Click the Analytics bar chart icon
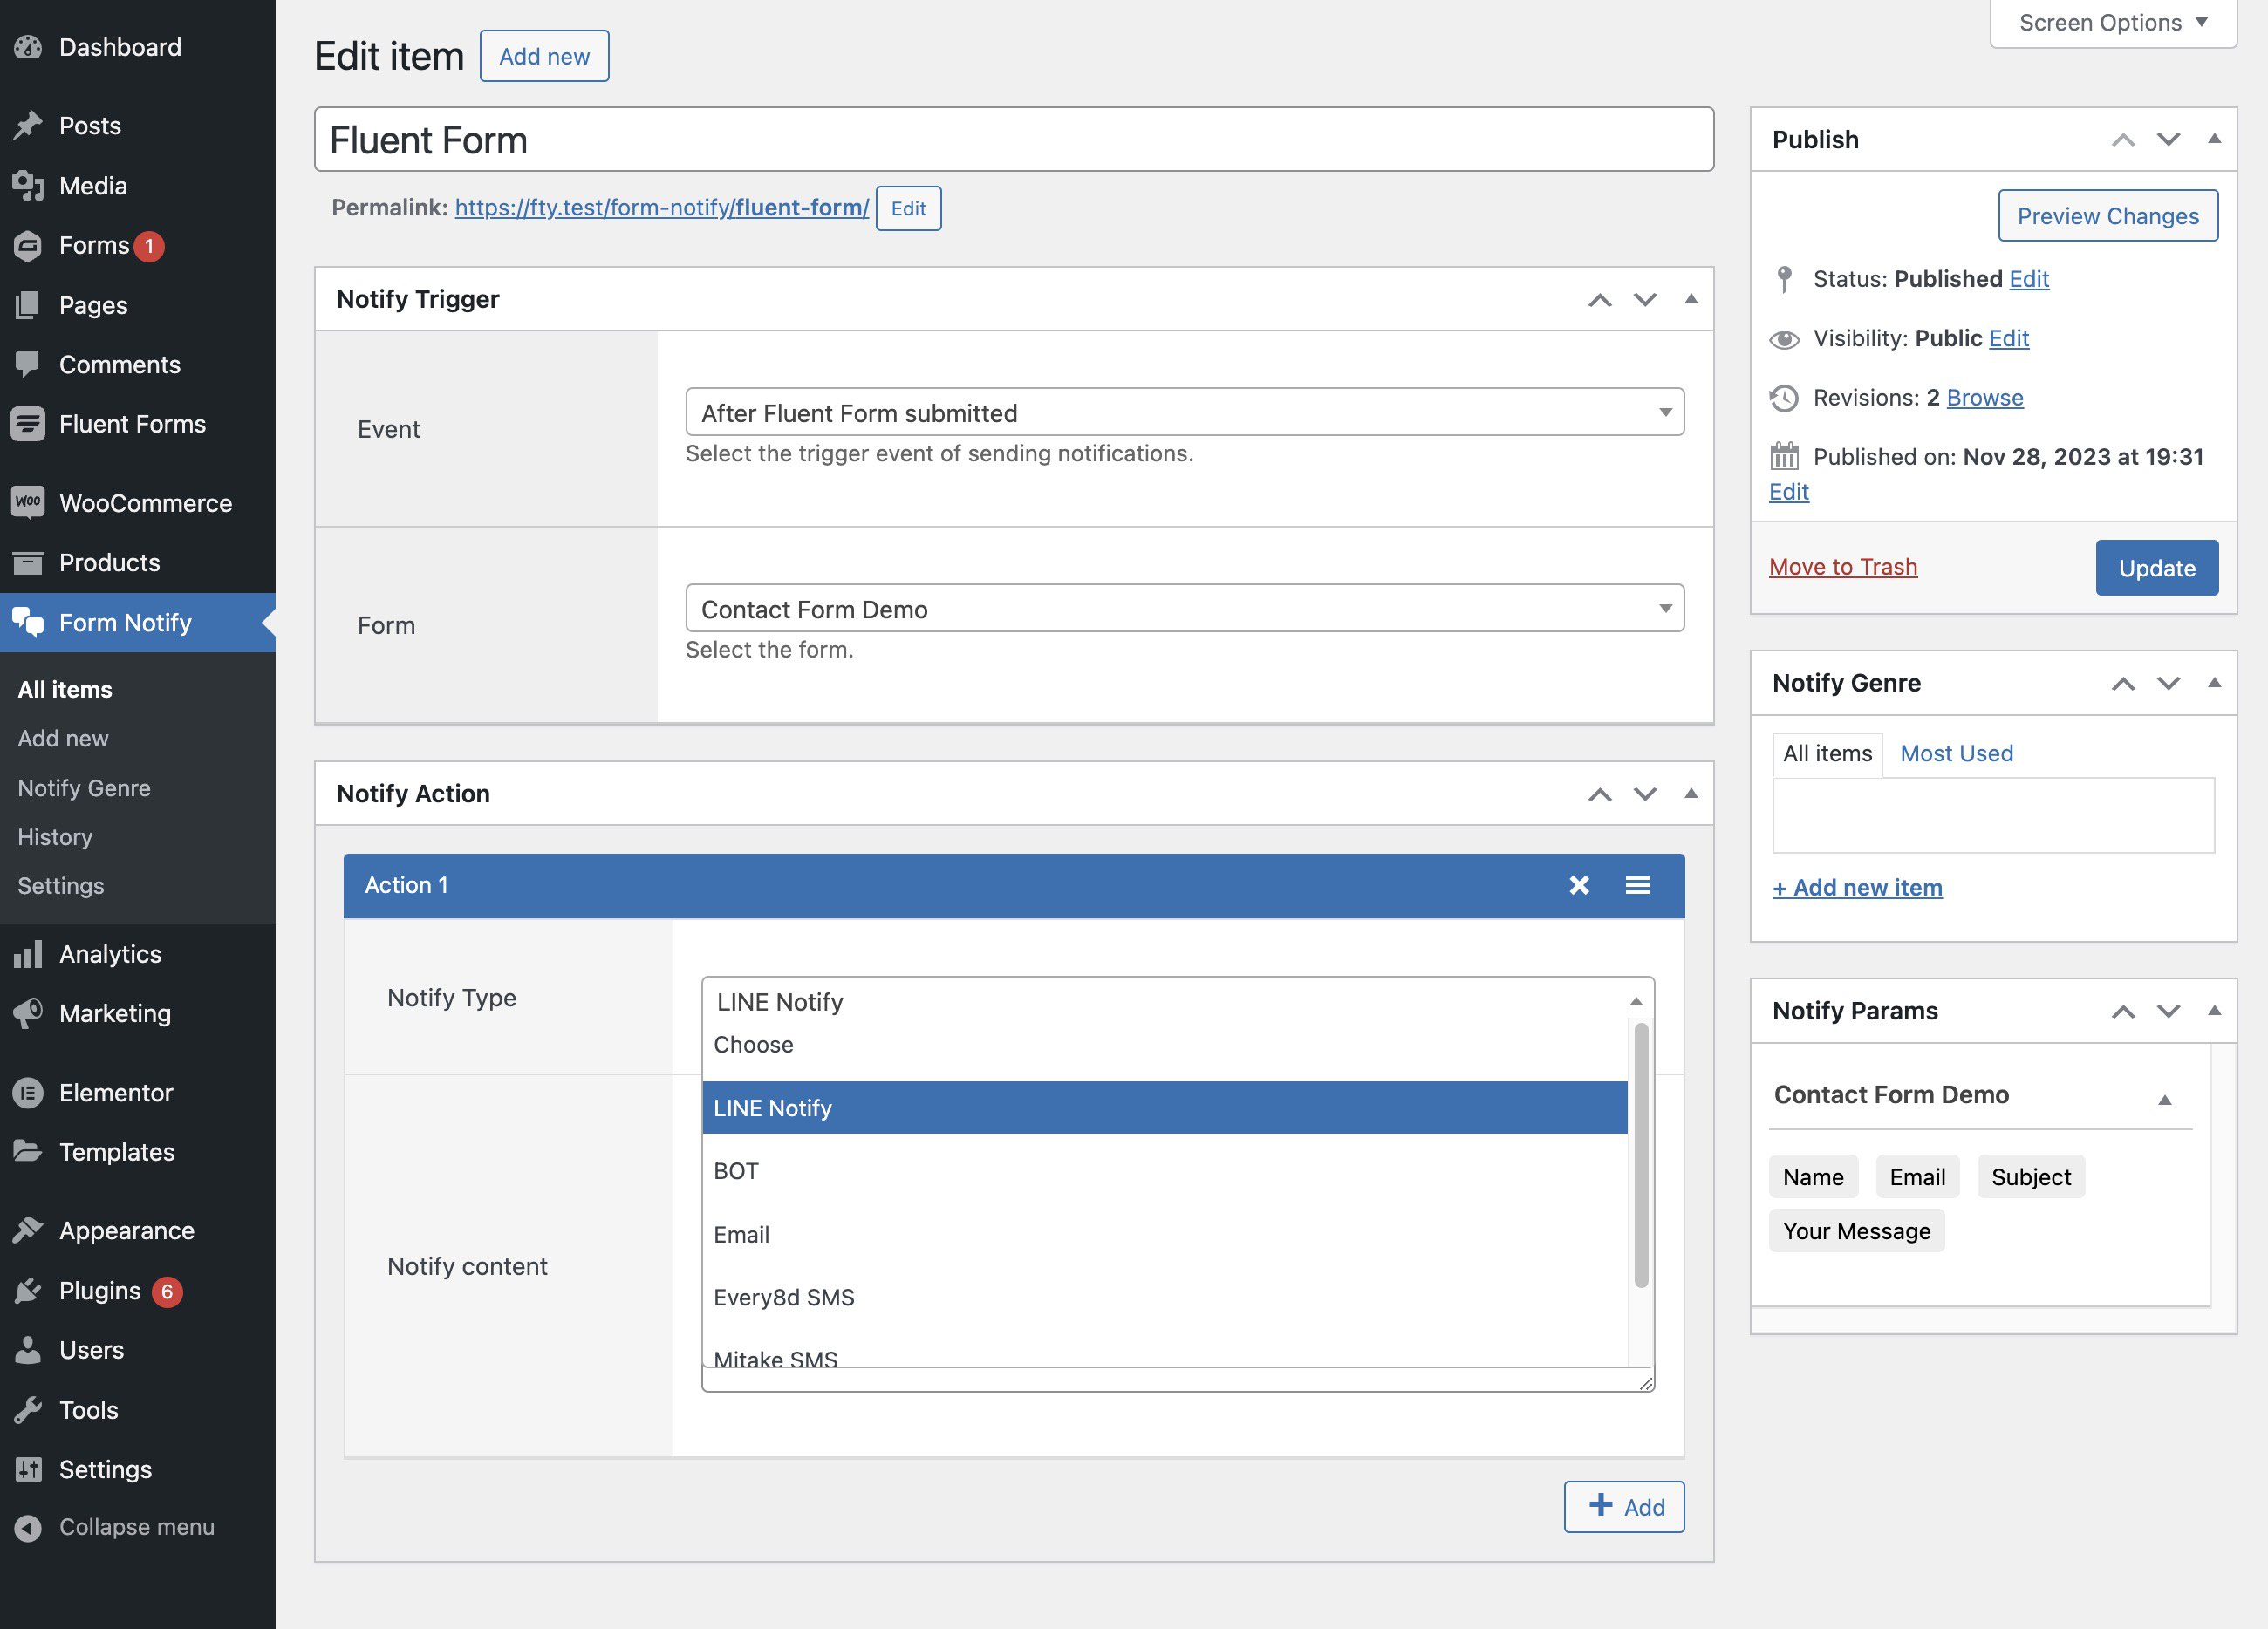This screenshot has height=1629, width=2268. (28, 954)
